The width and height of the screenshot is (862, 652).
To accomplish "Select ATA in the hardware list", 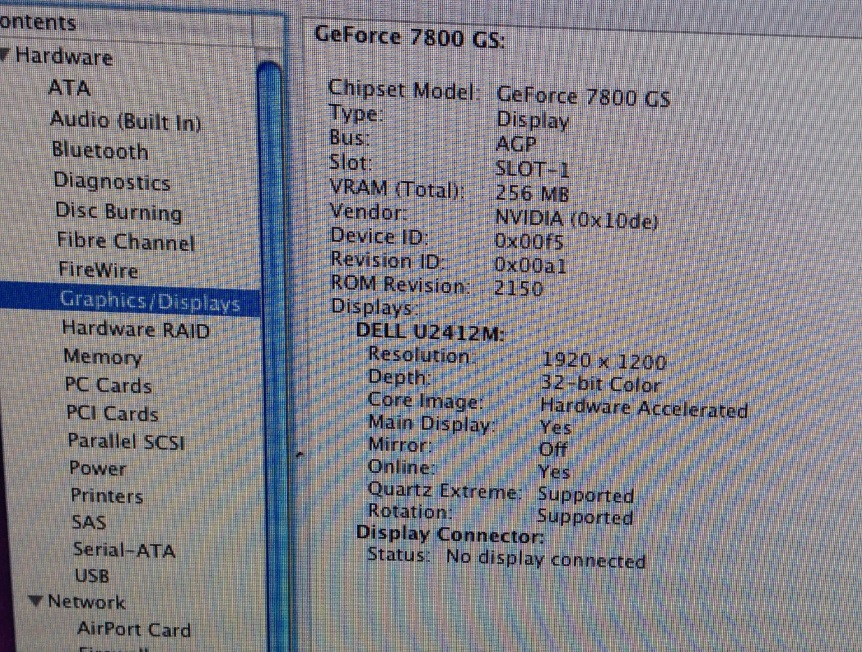I will tap(69, 89).
